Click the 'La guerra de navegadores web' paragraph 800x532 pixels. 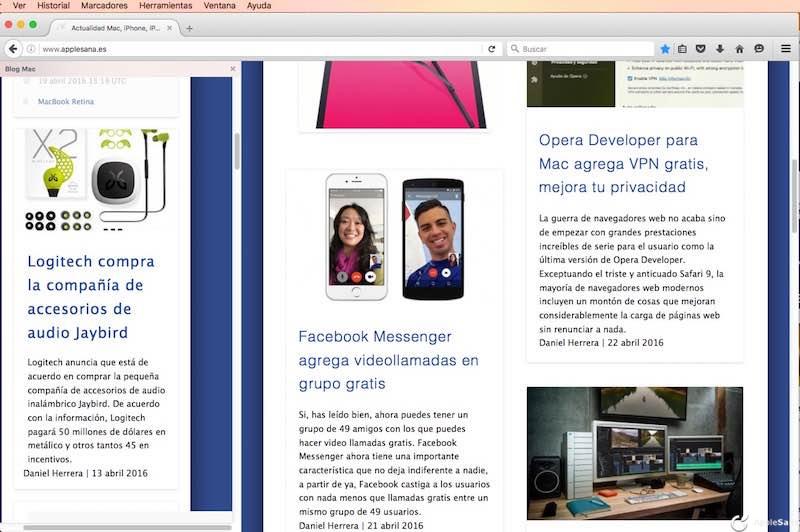click(x=632, y=273)
